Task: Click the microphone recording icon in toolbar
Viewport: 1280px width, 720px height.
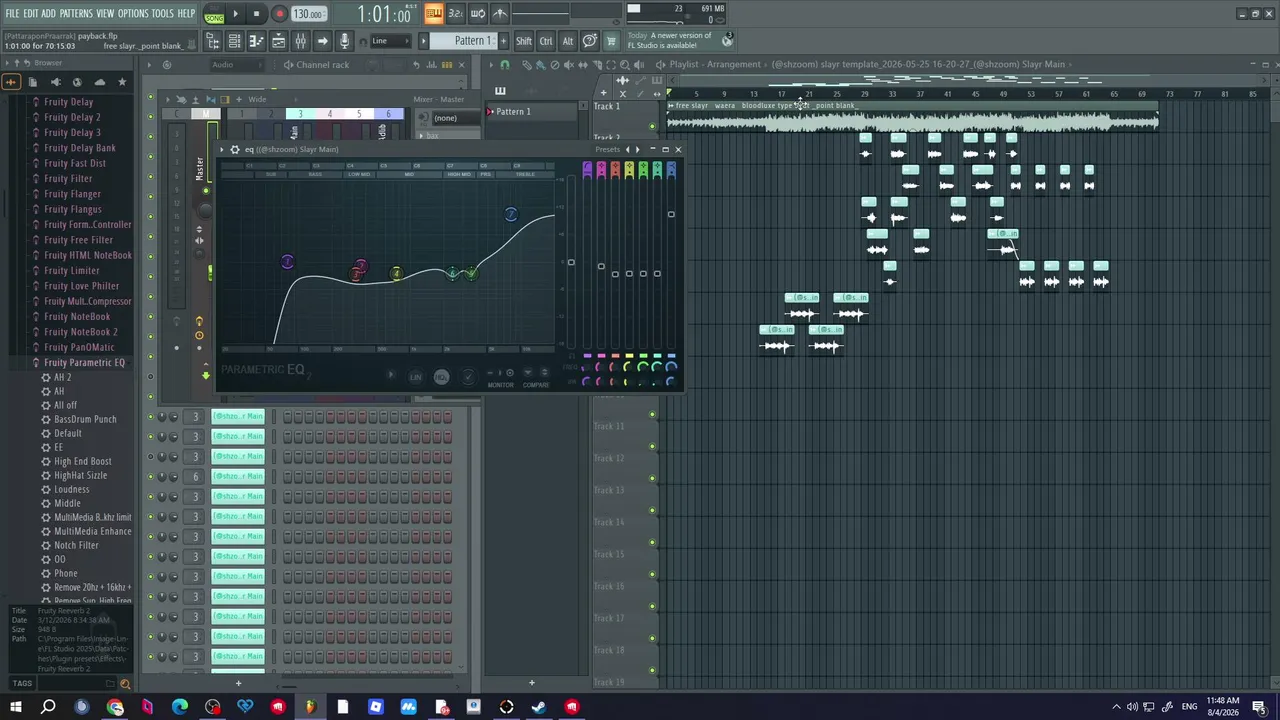Action: pos(344,41)
